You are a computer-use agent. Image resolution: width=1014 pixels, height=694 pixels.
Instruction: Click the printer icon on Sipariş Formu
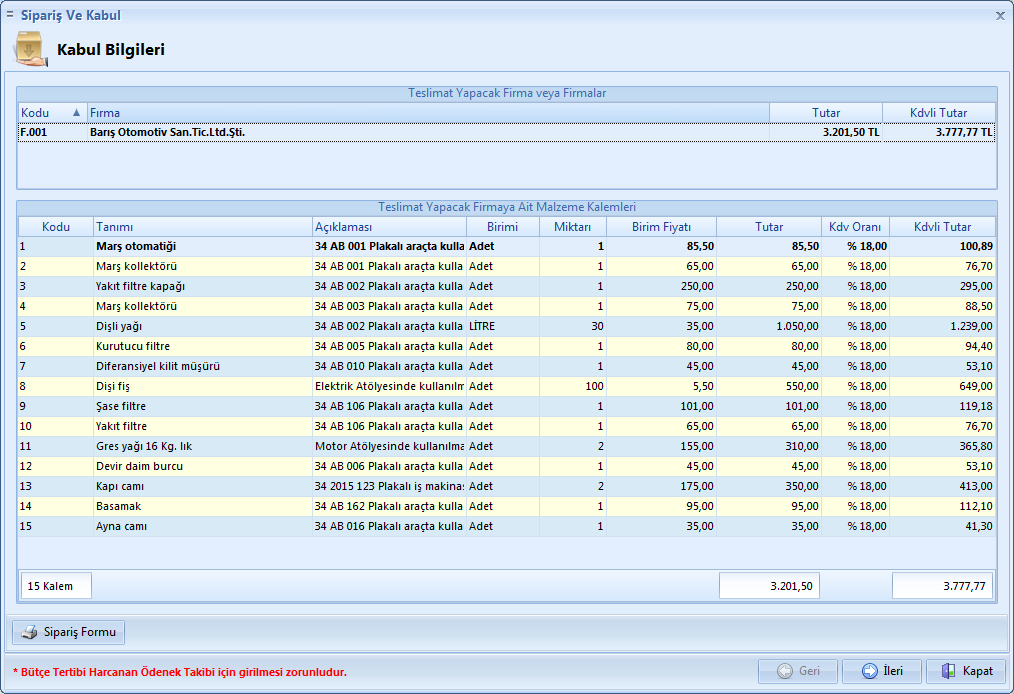point(30,632)
